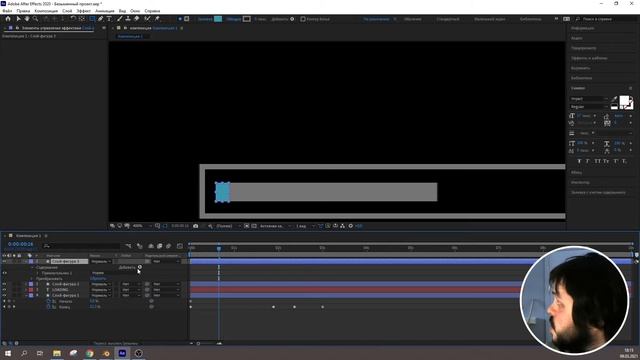The image size is (640, 360).
Task: Open blend mode dropdown of LOADING layer
Action: tap(101, 290)
